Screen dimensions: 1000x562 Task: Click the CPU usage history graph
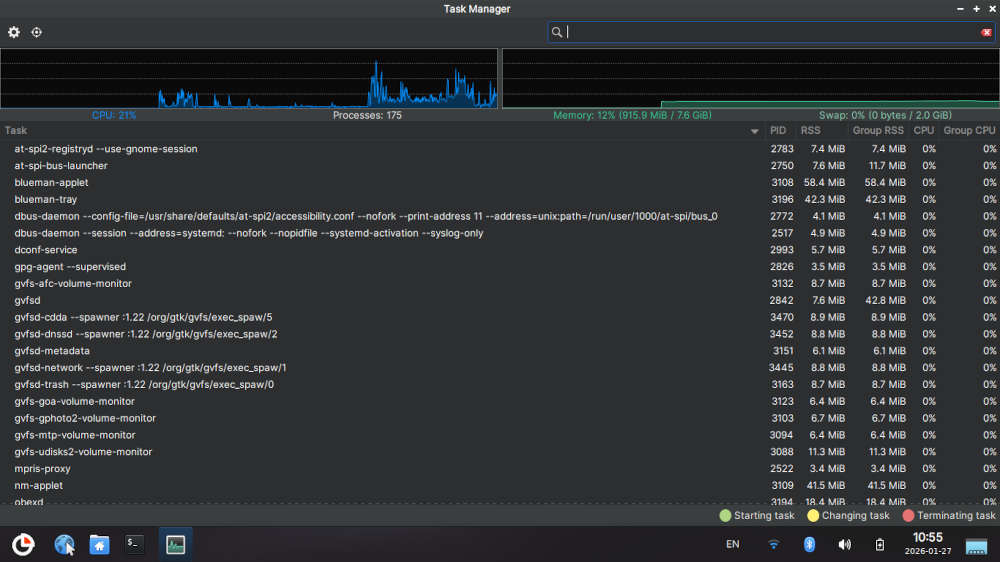pos(248,79)
